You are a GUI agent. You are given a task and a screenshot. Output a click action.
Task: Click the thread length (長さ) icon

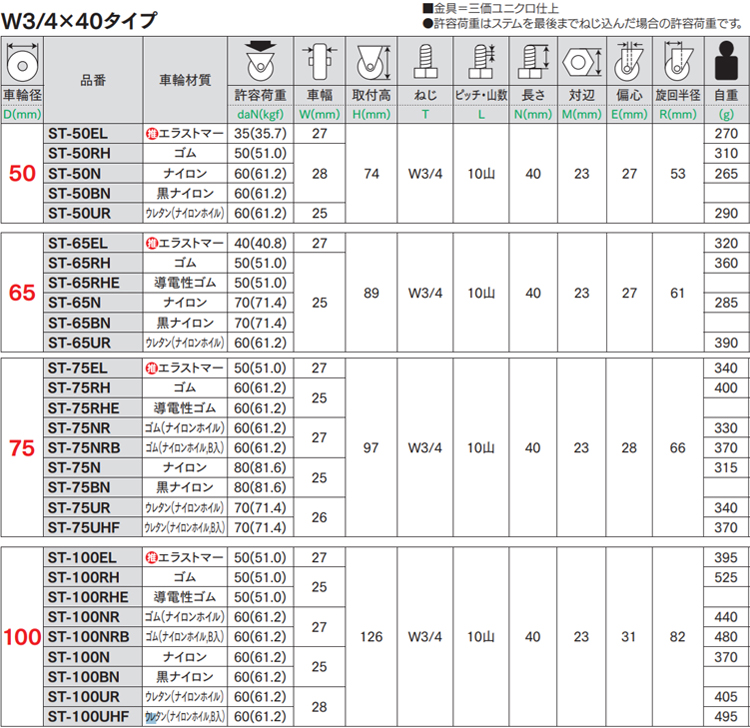click(x=532, y=63)
